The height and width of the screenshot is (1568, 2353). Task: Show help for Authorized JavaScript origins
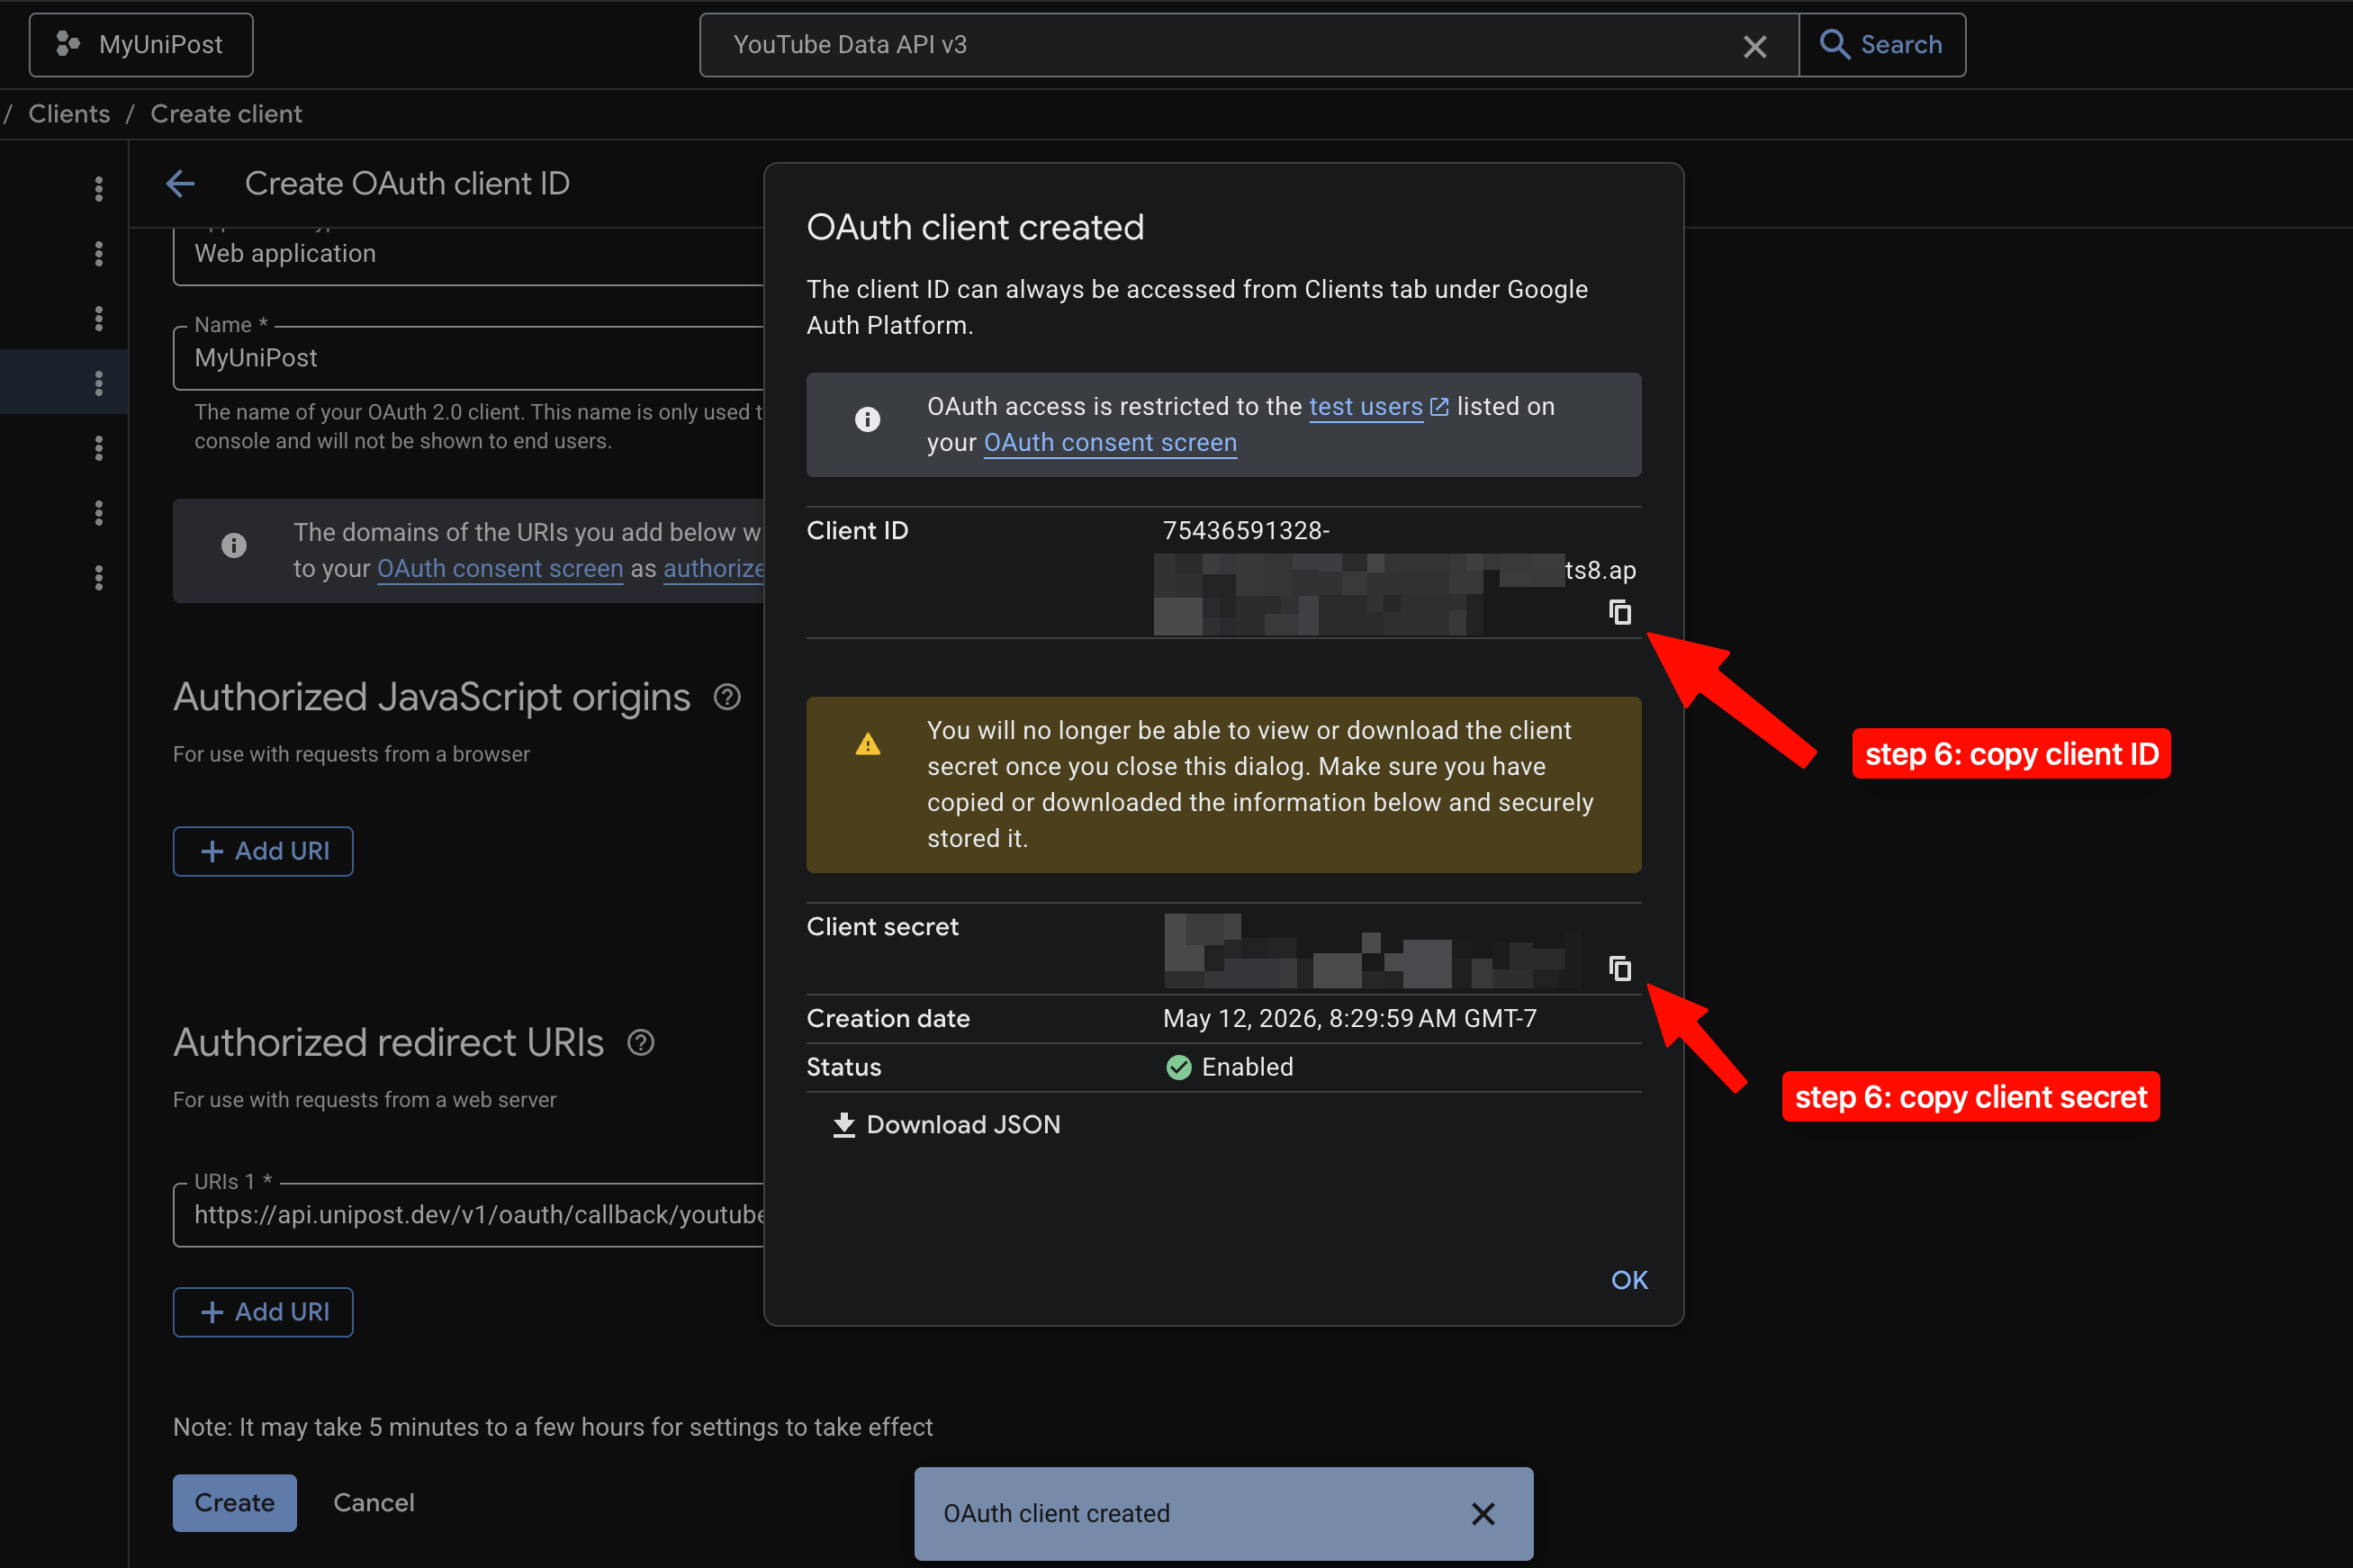[727, 697]
